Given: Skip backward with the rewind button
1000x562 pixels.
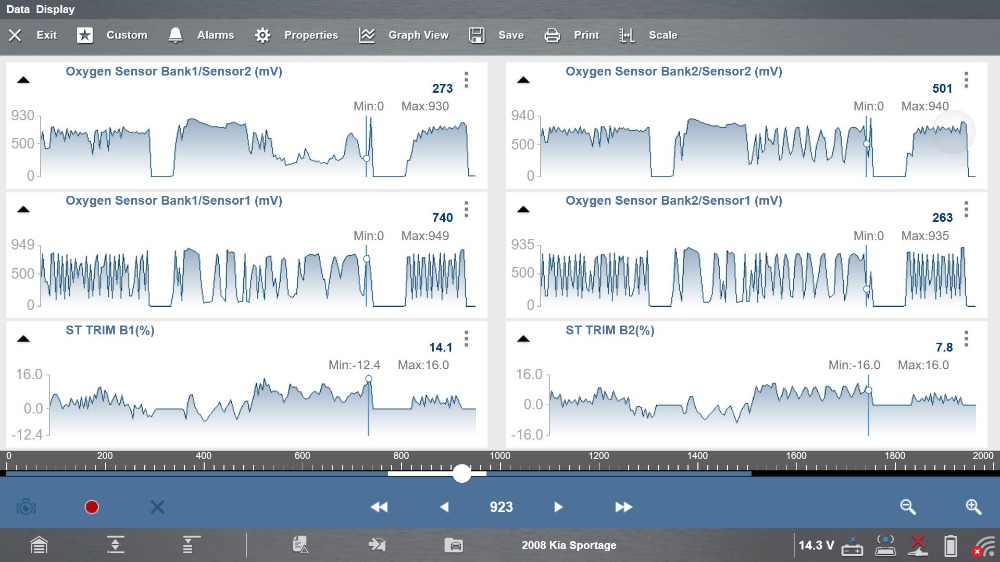Looking at the screenshot, I should click(379, 507).
